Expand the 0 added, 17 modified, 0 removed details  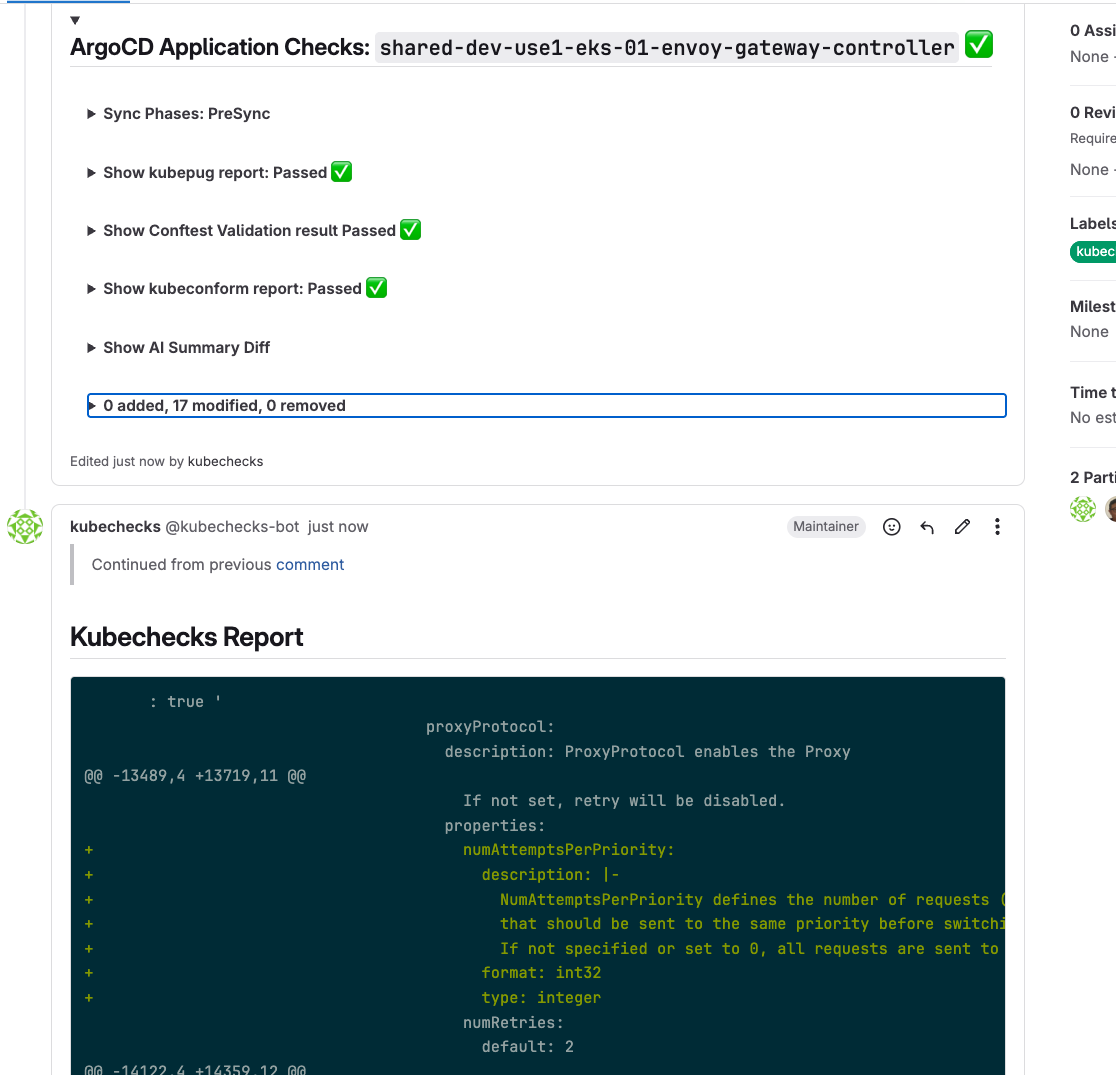[x=546, y=406]
